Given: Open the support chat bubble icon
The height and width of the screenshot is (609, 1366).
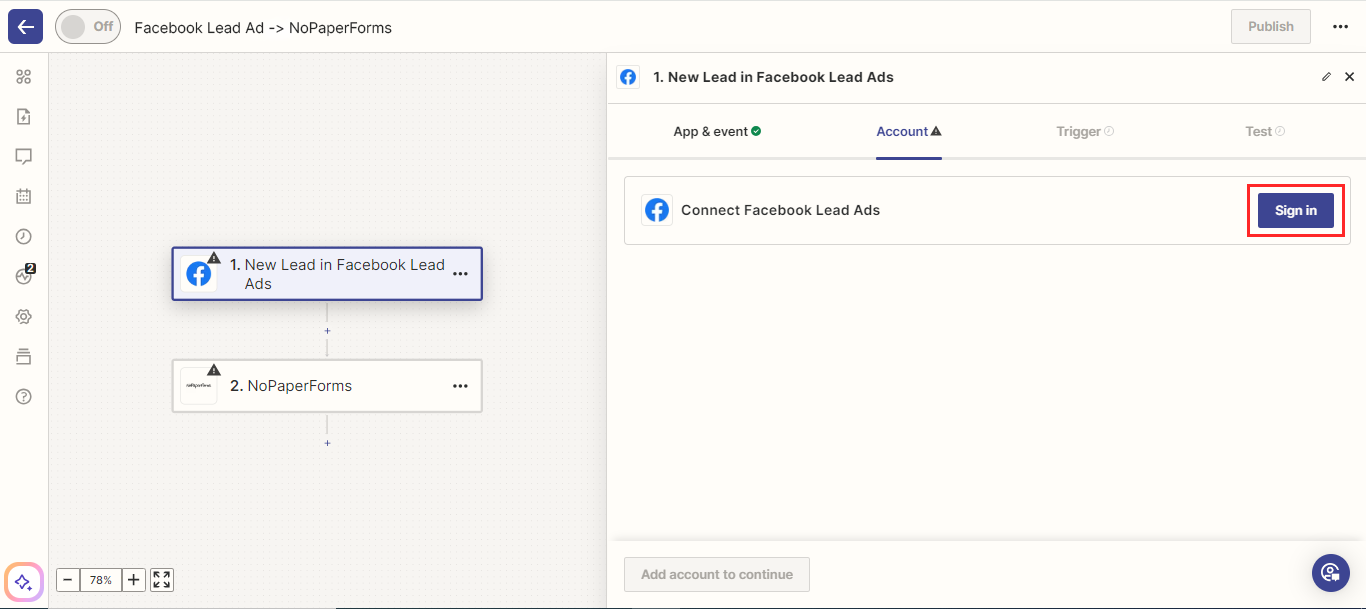Looking at the screenshot, I should [x=1331, y=572].
